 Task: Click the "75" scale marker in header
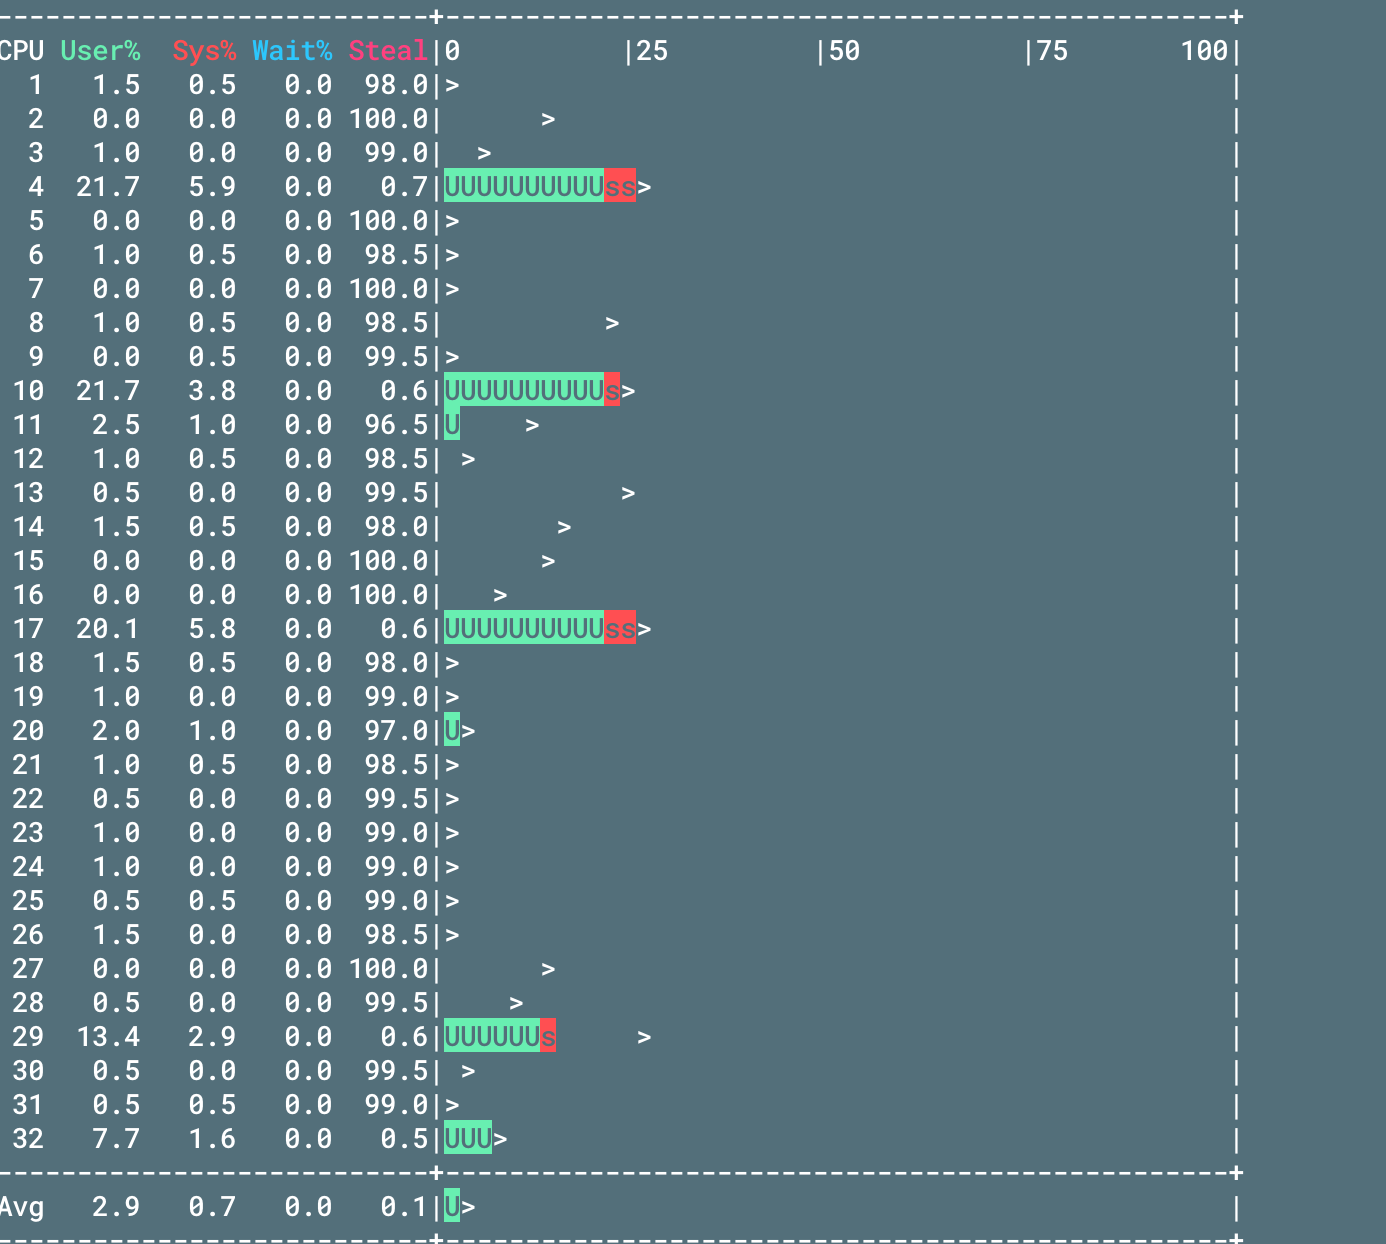click(x=1052, y=51)
